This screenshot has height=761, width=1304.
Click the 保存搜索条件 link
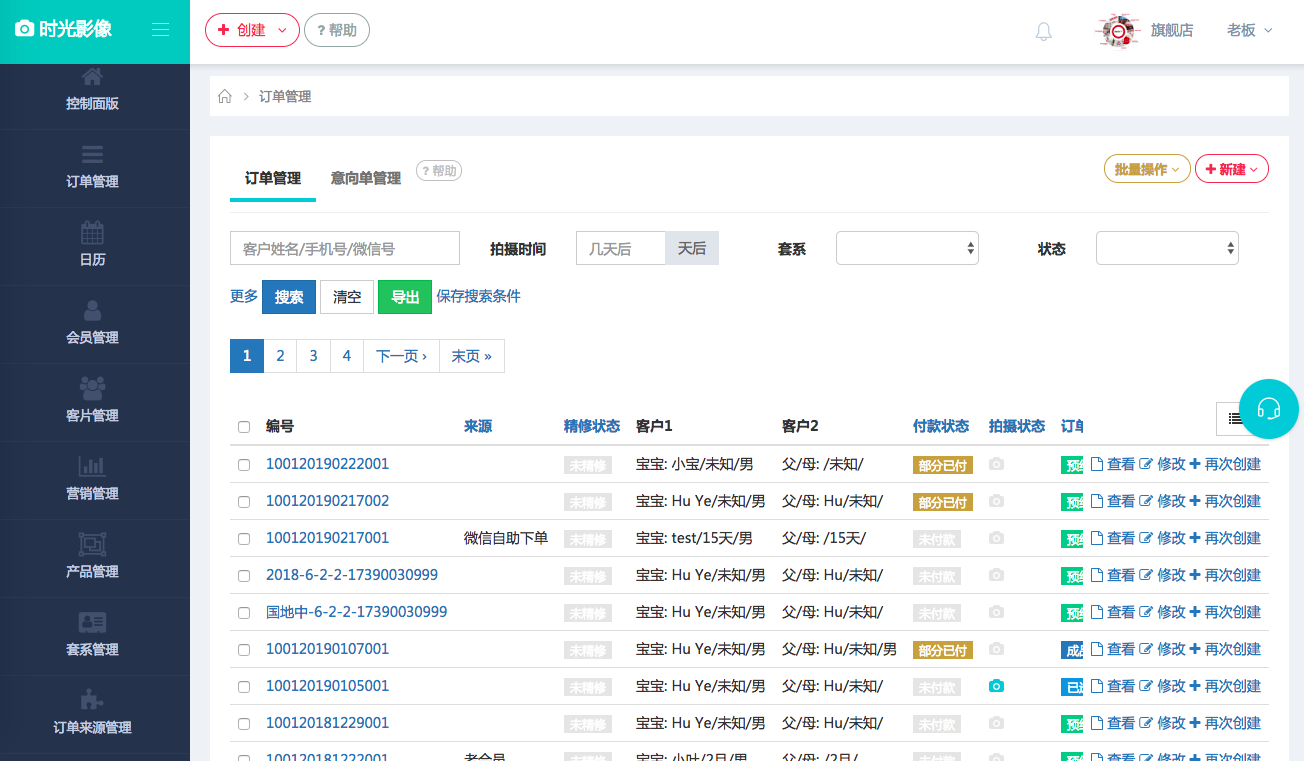[x=478, y=296]
